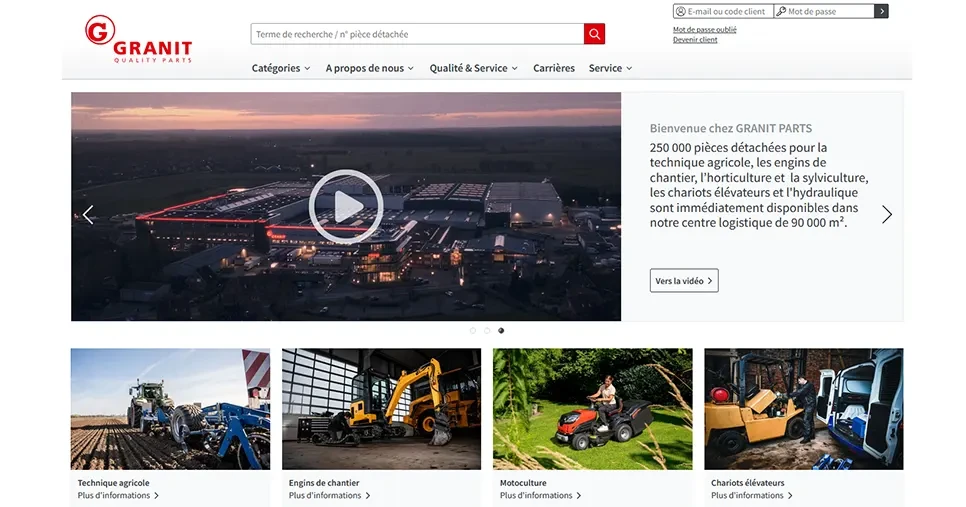Submit login with the arrow button
This screenshot has height=507, width=966.
[881, 11]
